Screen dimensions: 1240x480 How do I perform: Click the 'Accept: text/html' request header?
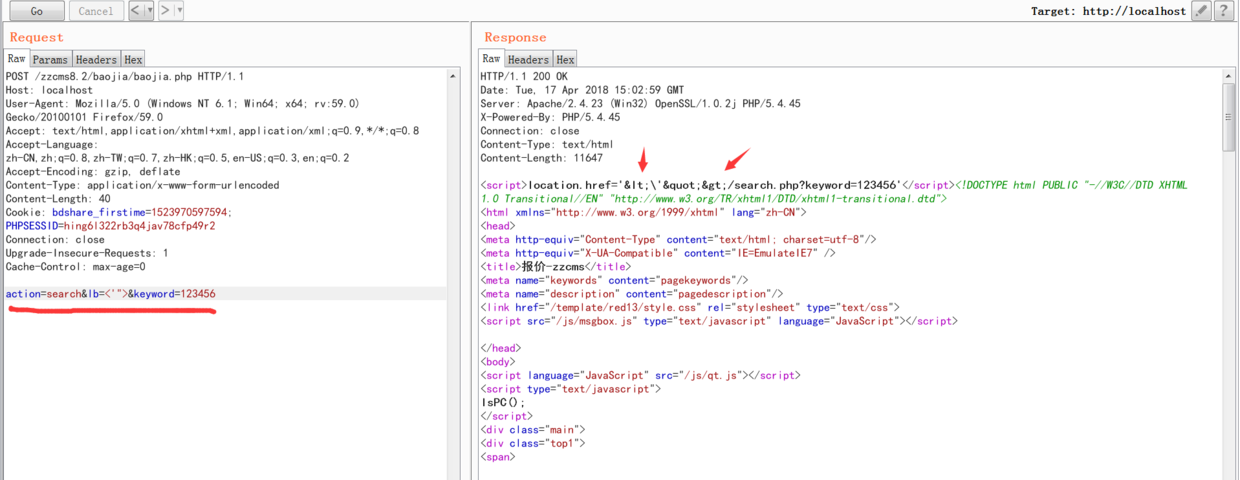212,131
